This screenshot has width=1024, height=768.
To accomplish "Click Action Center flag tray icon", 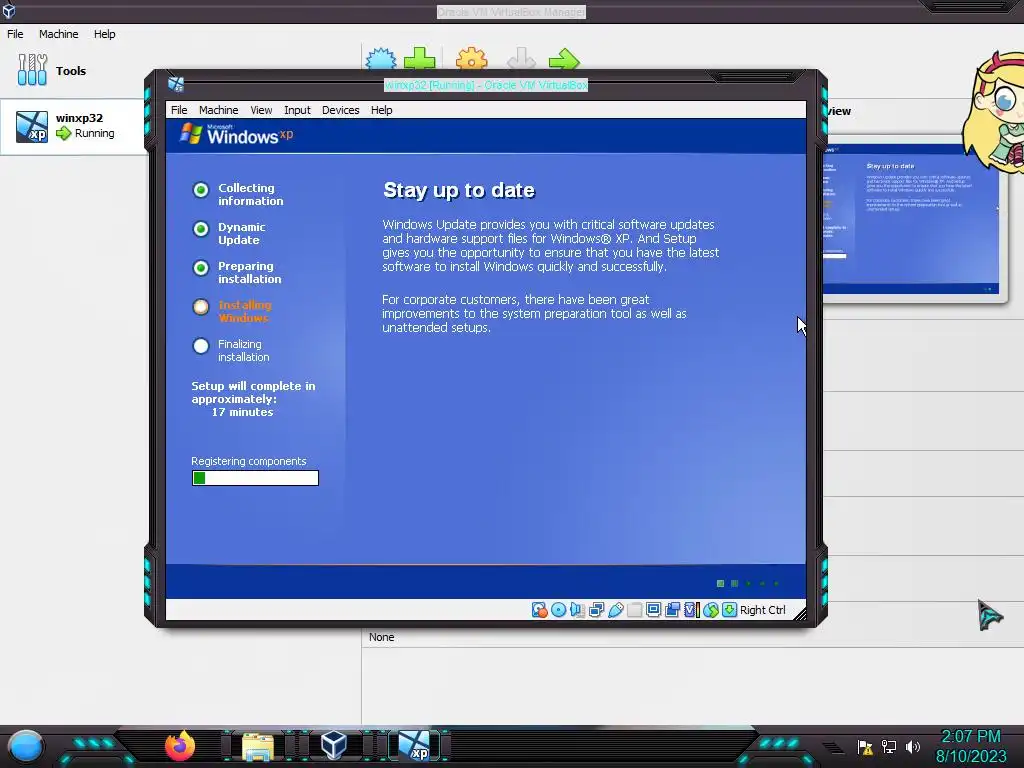I will (865, 746).
